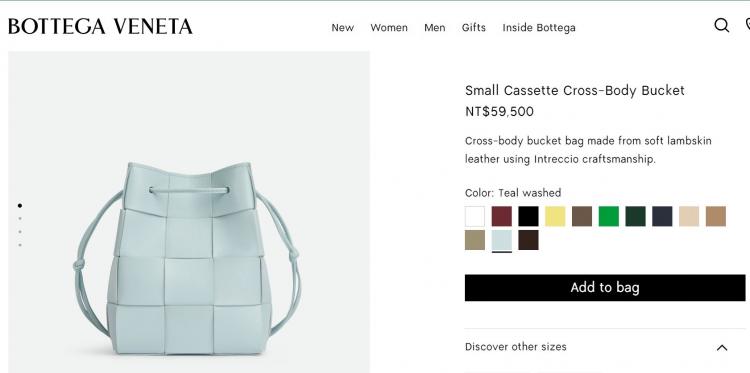Viewport: 750px width, 373px height.
Task: Select the dark brown second-row swatch
Action: 528,240
